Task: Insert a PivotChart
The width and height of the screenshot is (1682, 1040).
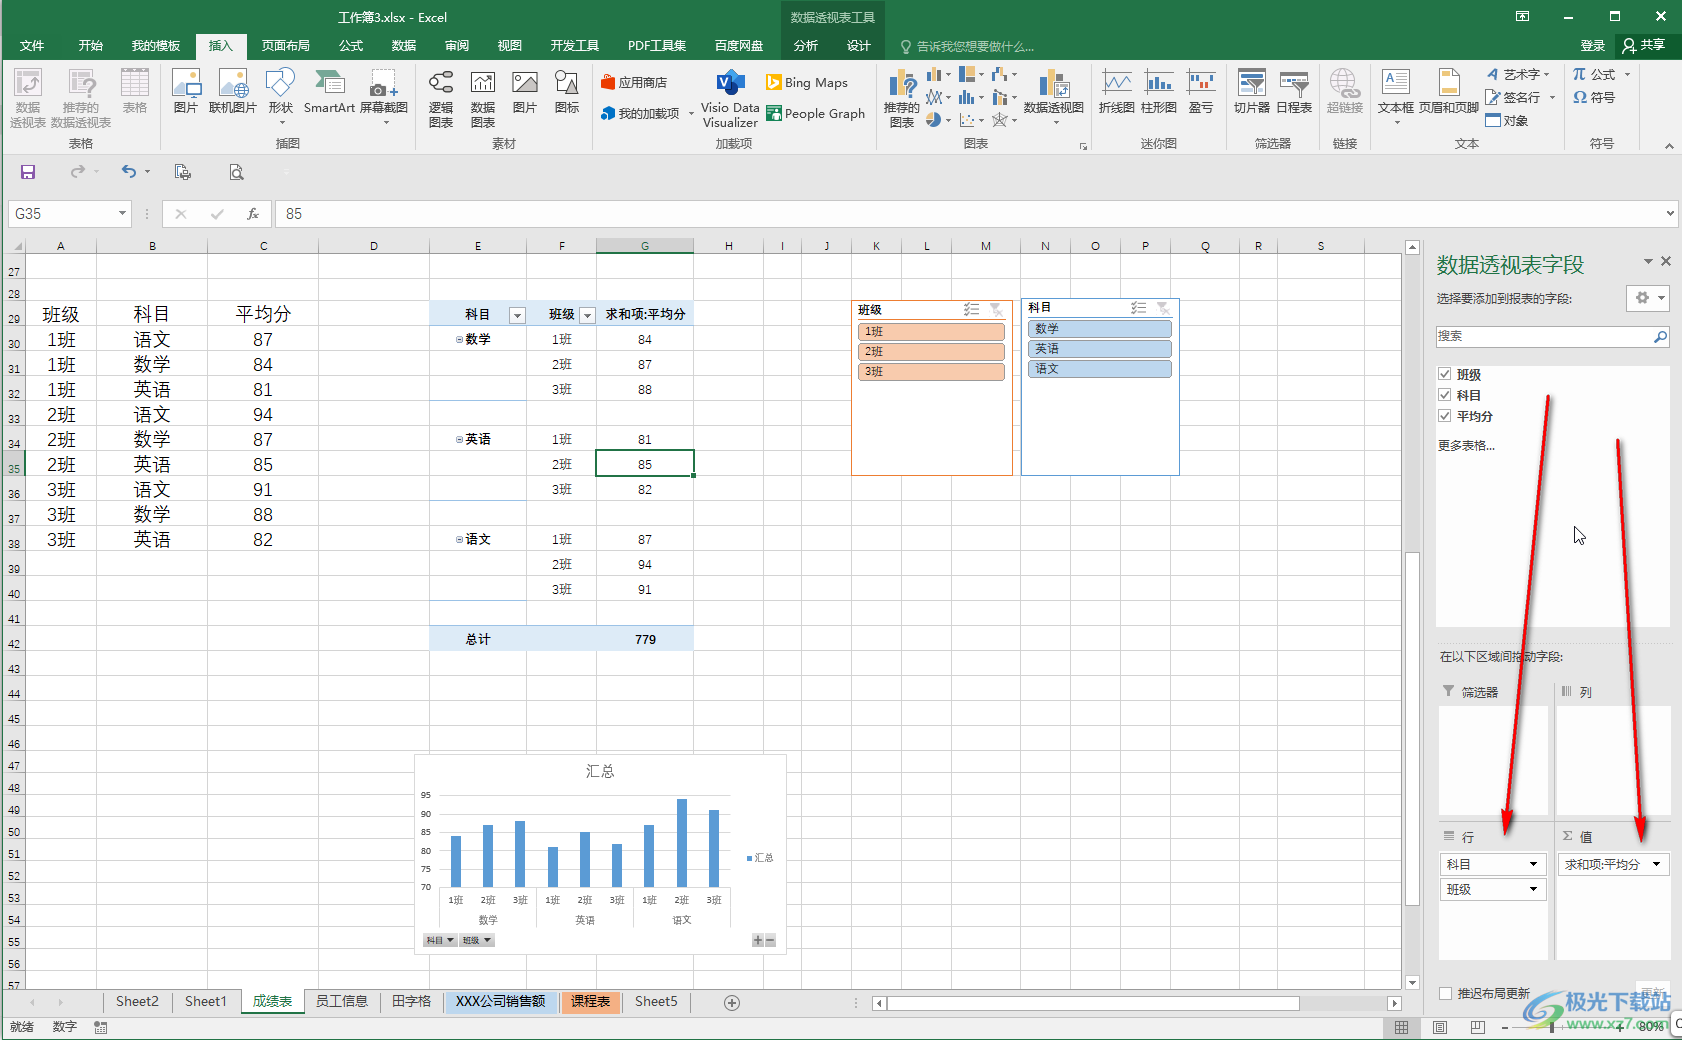Action: click(x=1054, y=96)
